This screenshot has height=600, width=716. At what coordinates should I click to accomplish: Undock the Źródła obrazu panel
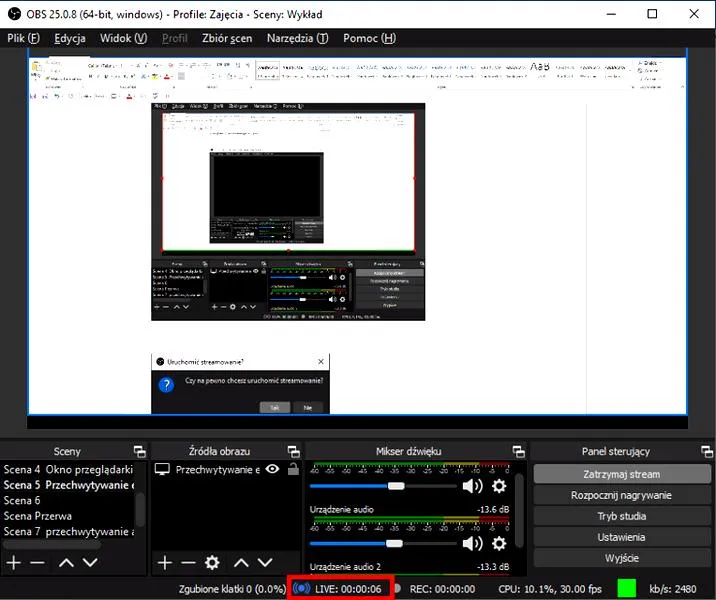[x=294, y=452]
